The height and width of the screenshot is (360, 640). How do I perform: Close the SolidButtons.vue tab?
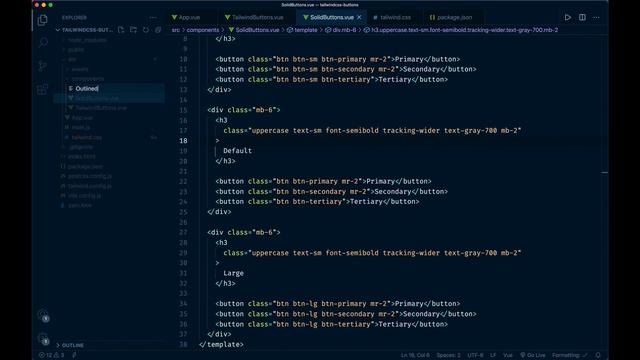(359, 17)
